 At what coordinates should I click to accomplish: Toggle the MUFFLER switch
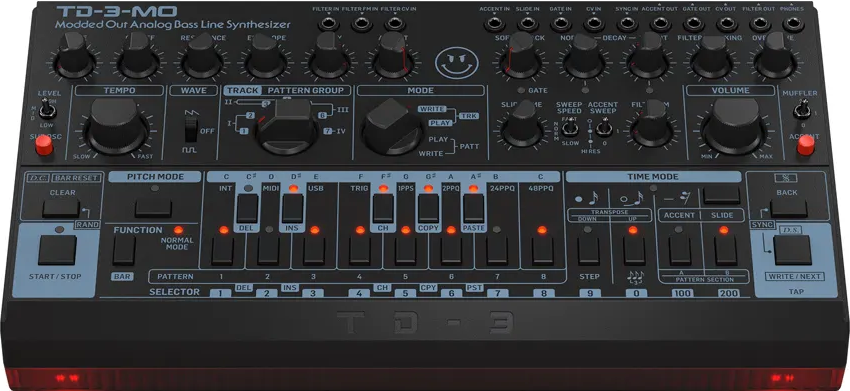click(x=799, y=110)
